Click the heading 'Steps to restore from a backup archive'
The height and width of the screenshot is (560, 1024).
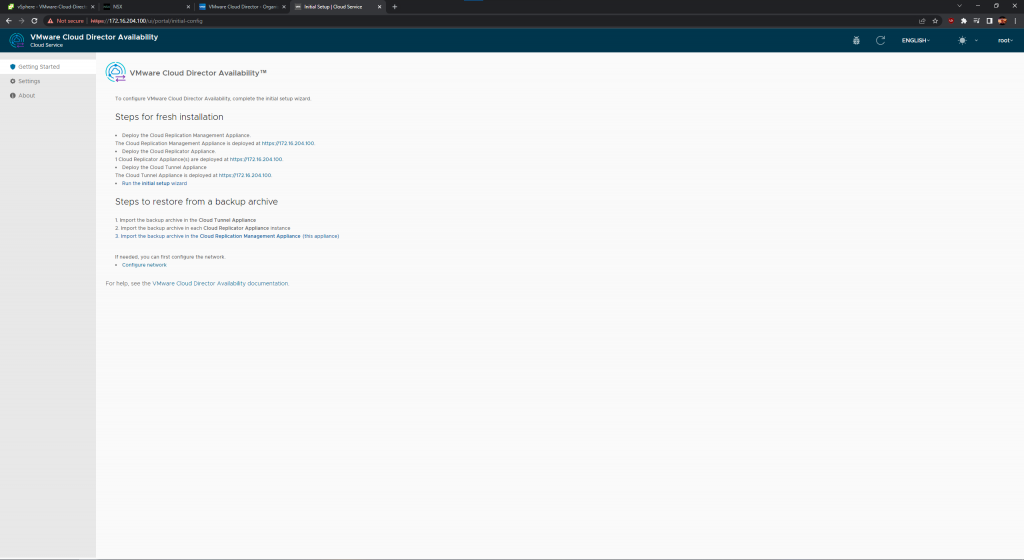pyautogui.click(x=197, y=202)
